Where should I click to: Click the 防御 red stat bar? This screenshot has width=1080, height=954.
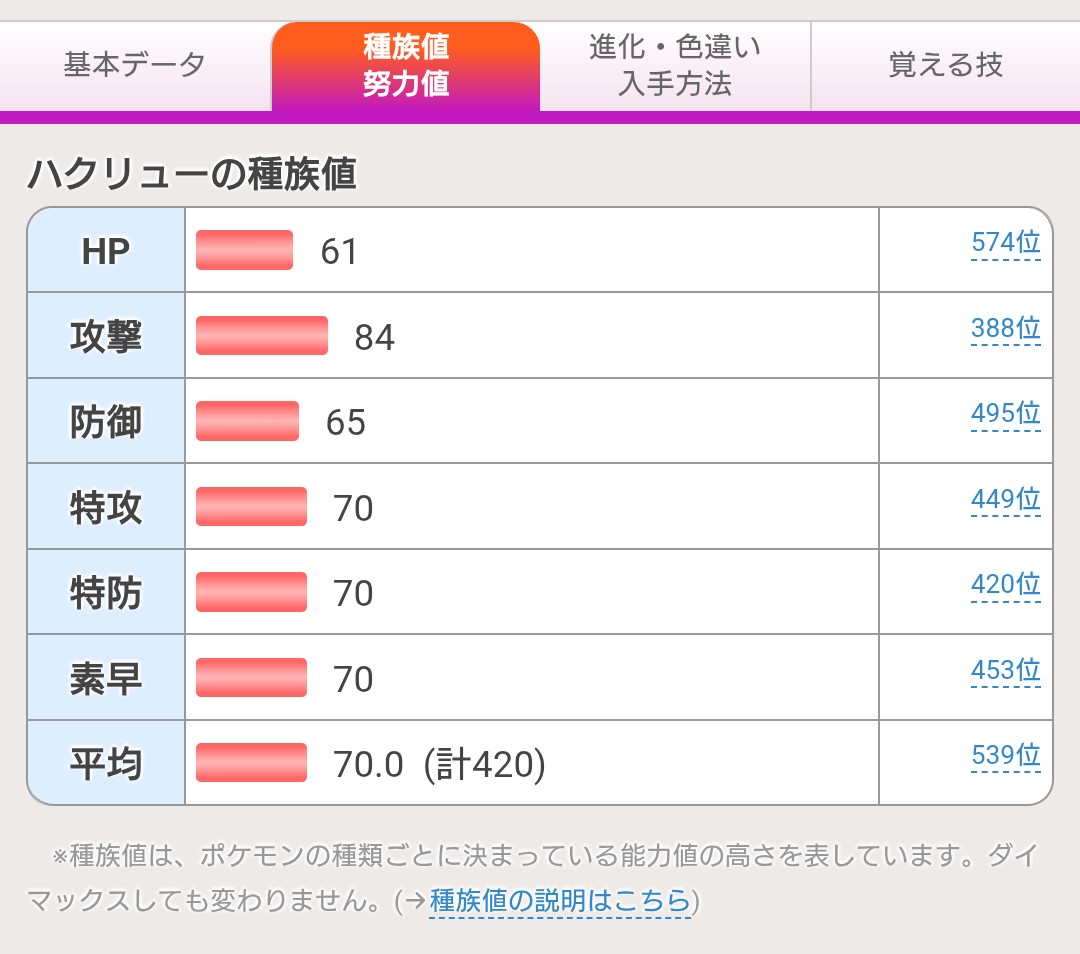(247, 421)
